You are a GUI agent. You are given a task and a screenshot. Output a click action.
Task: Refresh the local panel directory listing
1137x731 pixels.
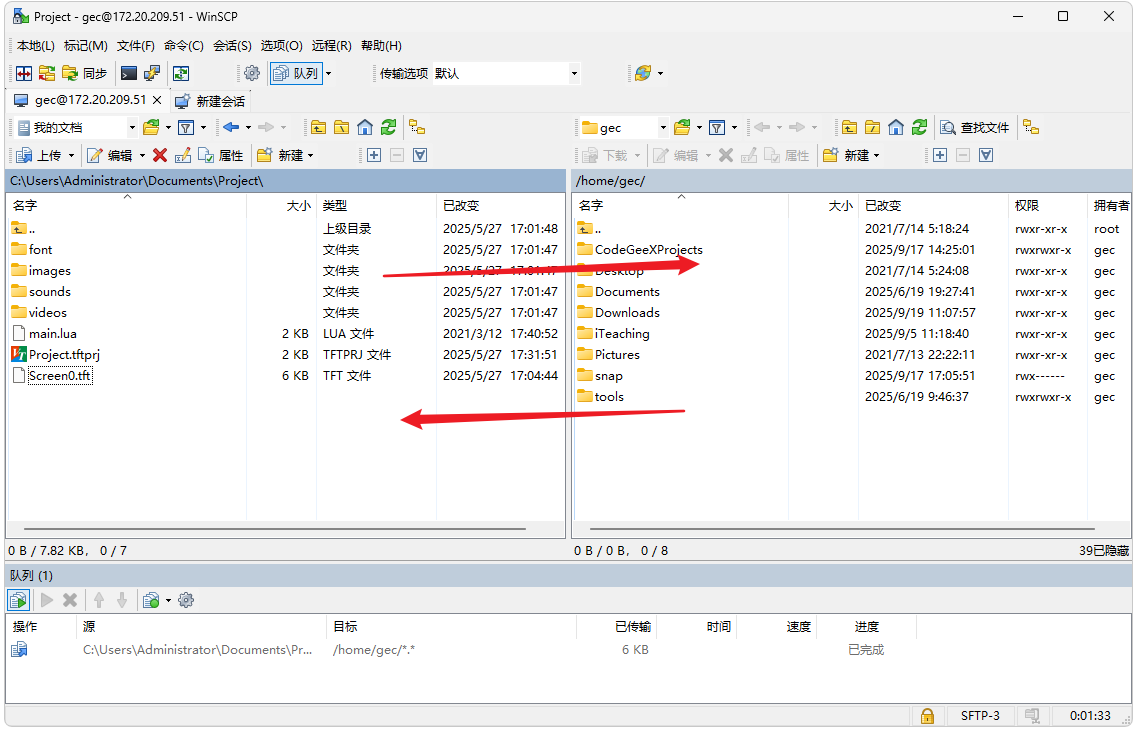pos(388,127)
